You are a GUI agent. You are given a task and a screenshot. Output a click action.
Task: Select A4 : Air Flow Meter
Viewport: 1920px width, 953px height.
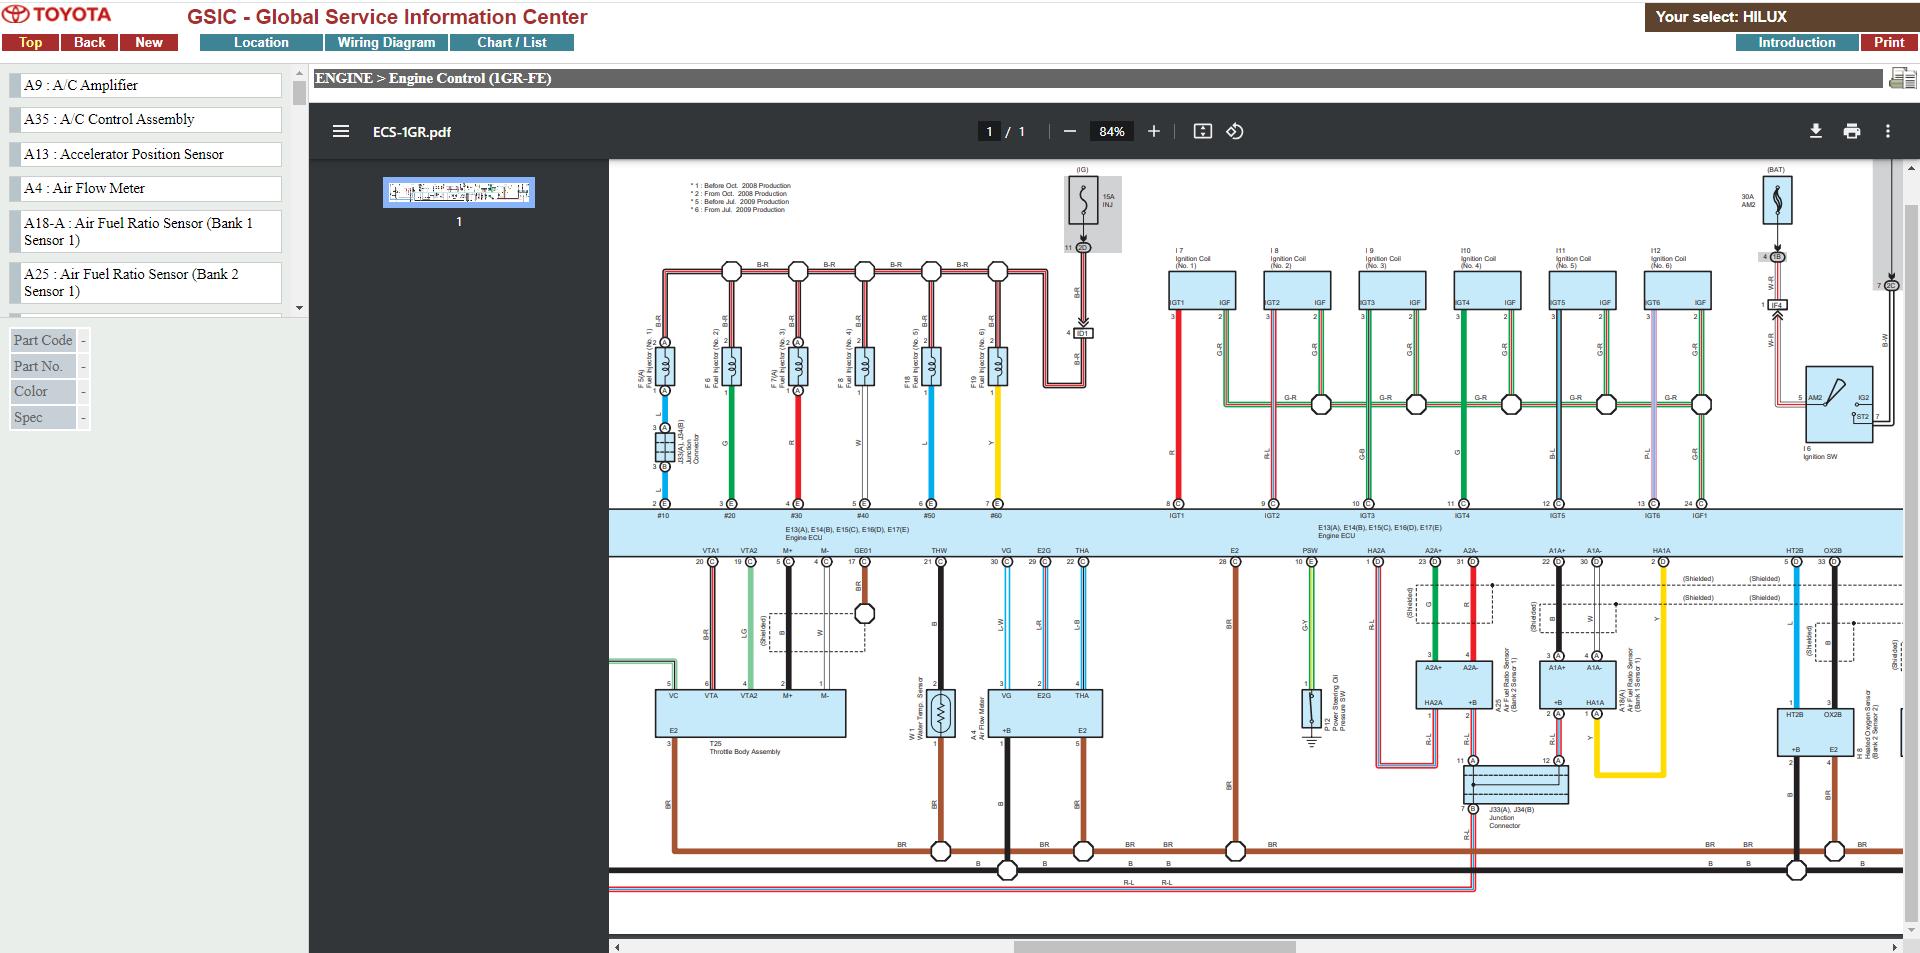pyautogui.click(x=146, y=188)
